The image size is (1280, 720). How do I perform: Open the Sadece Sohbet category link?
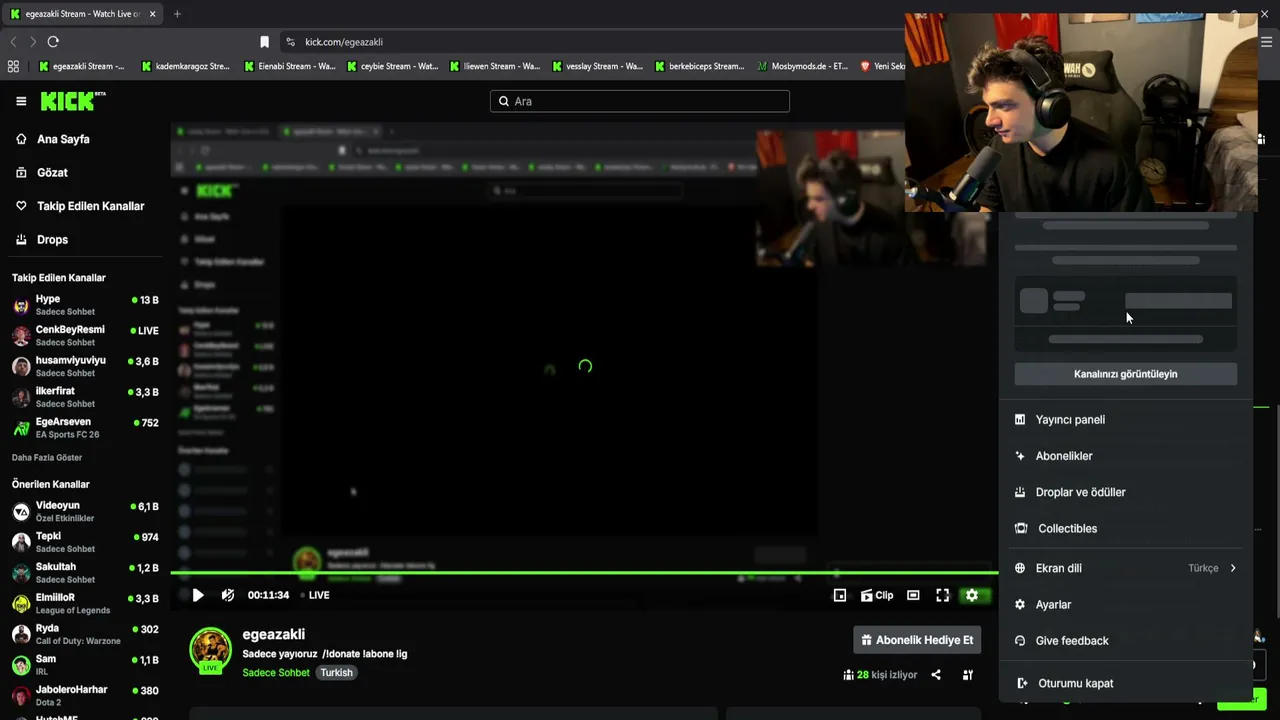click(x=276, y=673)
